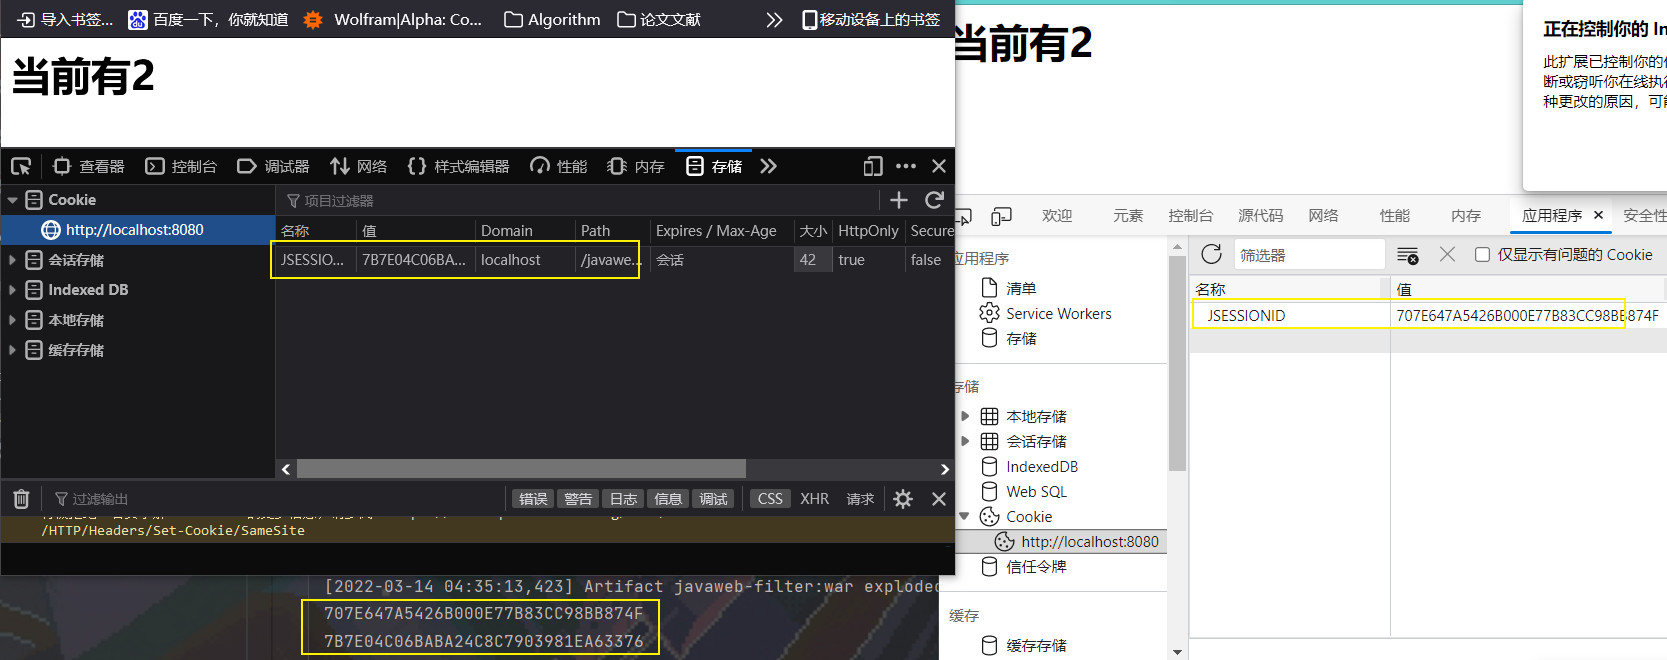Open the 百度一下，你就知道 bookmark
The width and height of the screenshot is (1667, 660).
pyautogui.click(x=208, y=19)
